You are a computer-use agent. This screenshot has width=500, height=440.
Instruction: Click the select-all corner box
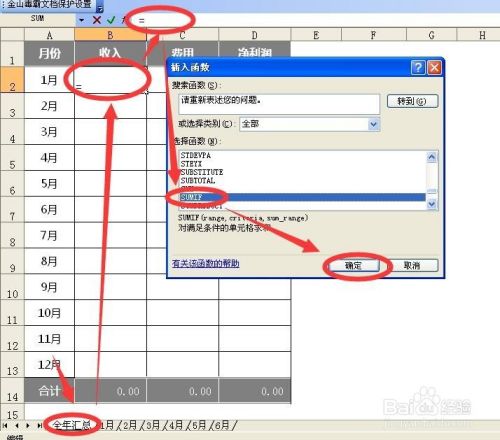coord(12,35)
